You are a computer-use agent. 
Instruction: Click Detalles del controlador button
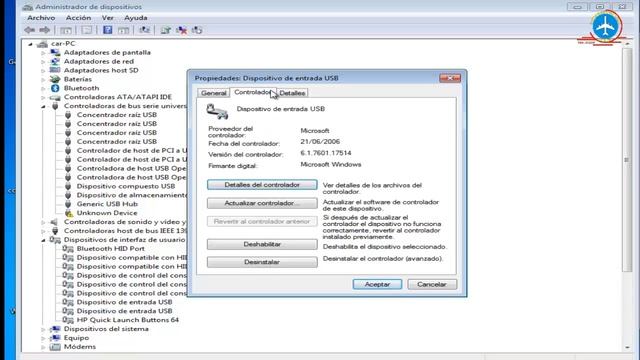[262, 185]
